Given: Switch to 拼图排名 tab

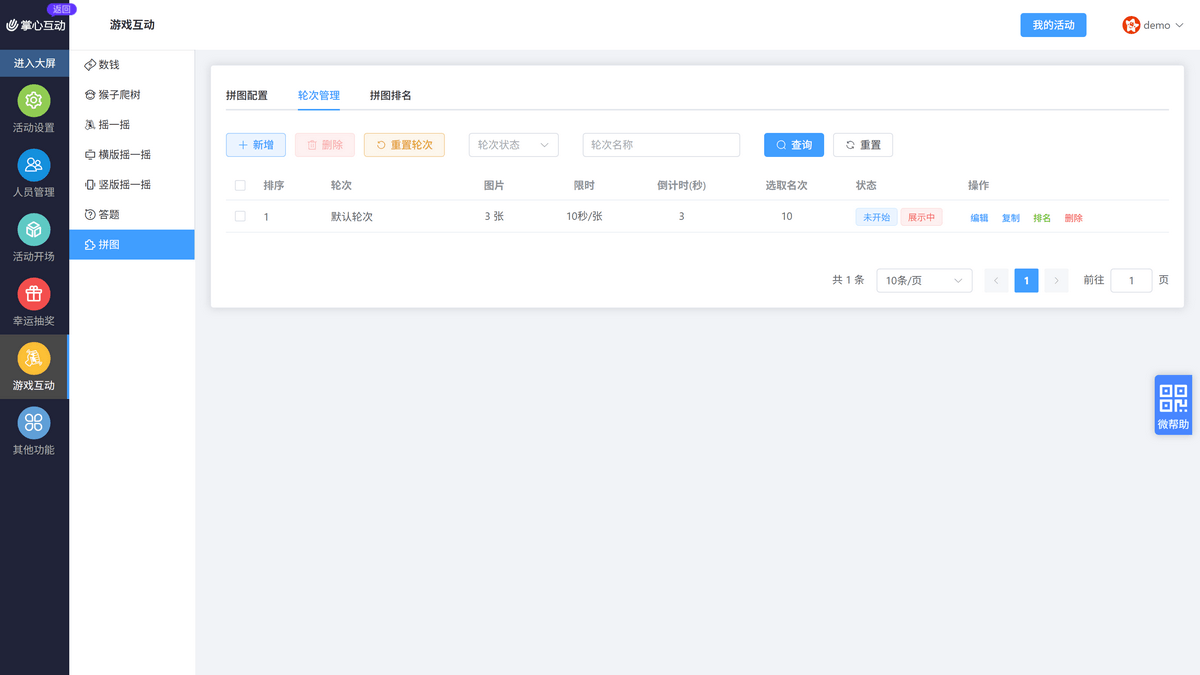Looking at the screenshot, I should click(391, 96).
